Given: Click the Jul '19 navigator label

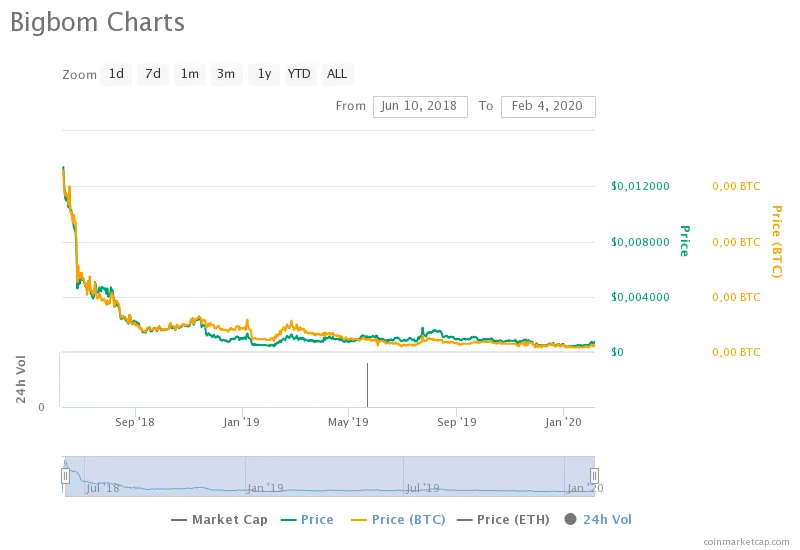Looking at the screenshot, I should pos(422,488).
